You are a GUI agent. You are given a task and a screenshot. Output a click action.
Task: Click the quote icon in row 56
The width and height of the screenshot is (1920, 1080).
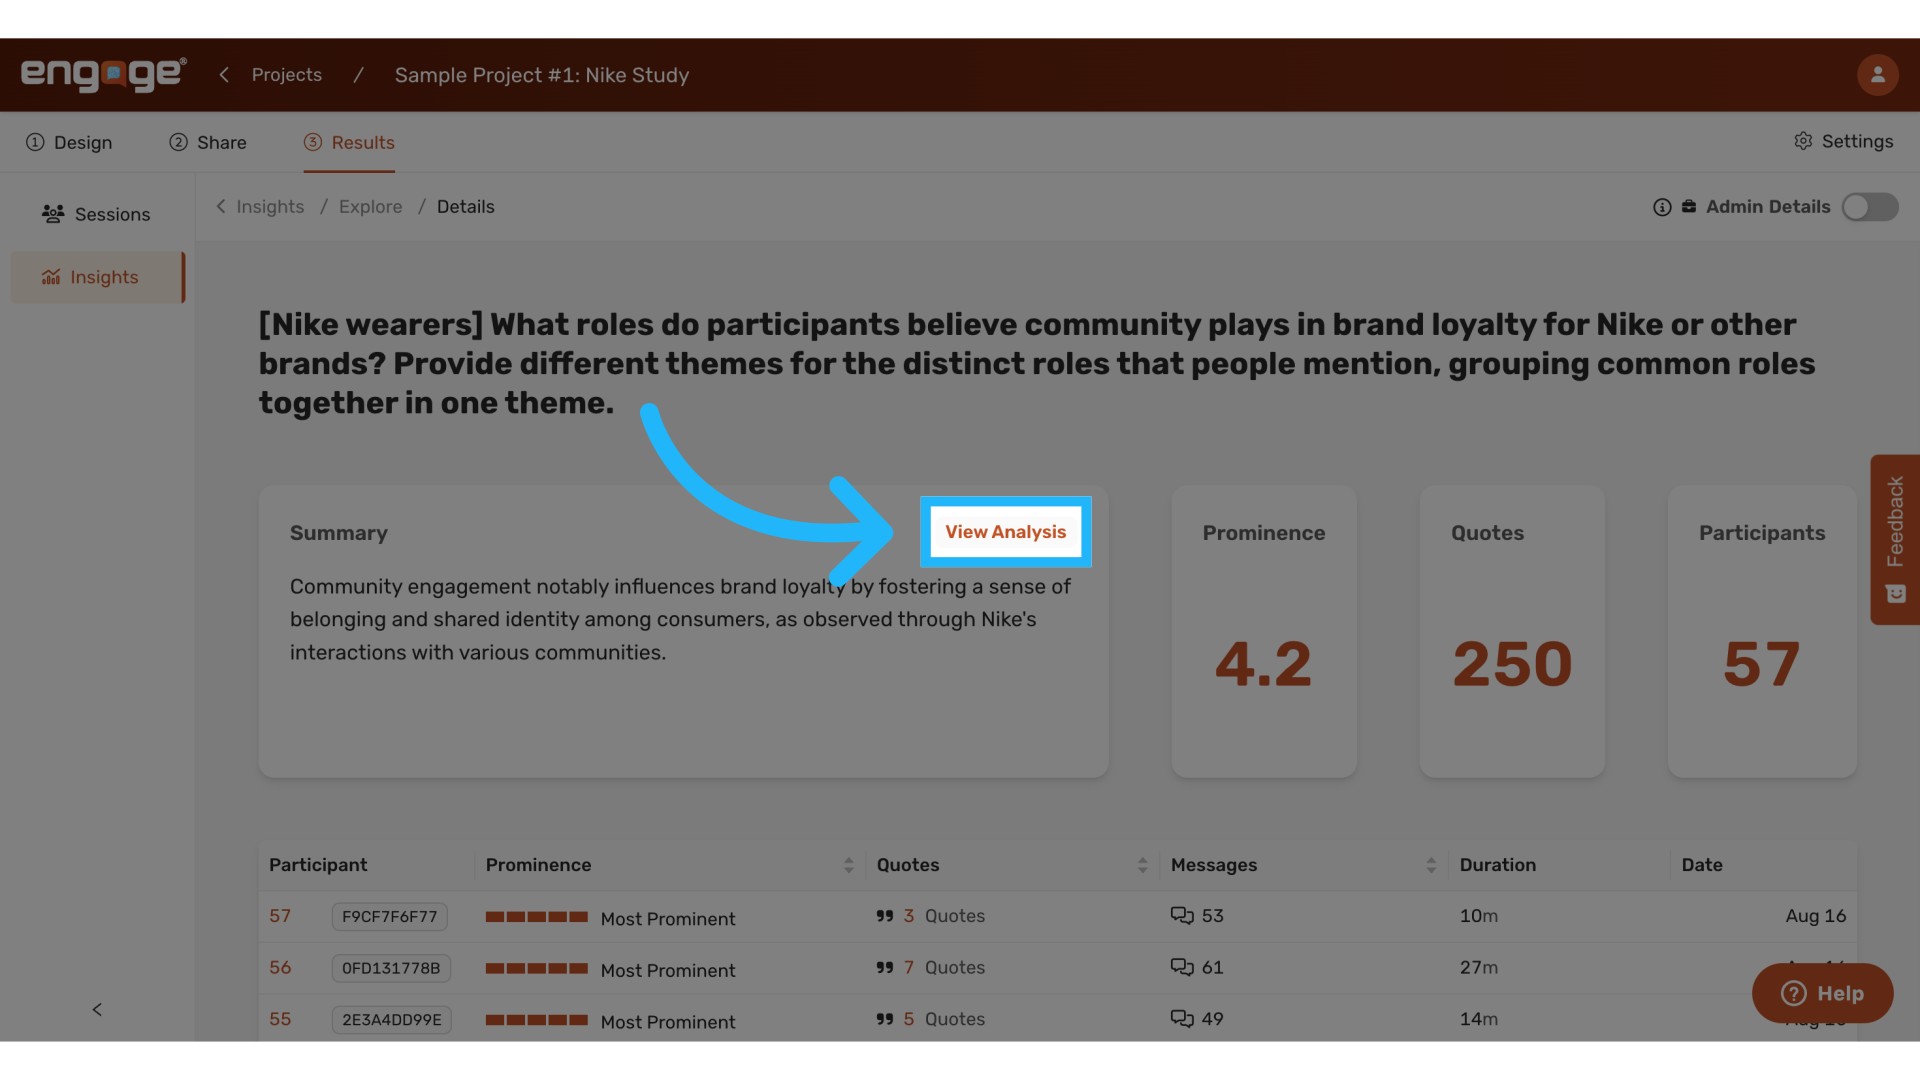(x=885, y=968)
